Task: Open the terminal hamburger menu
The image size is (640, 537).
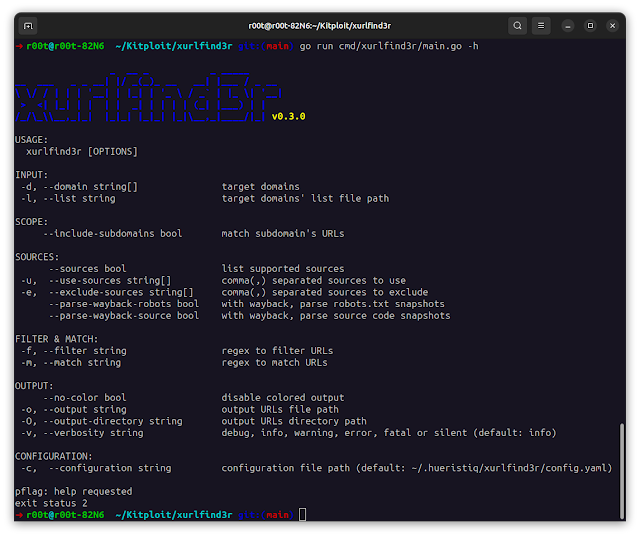Action: (x=541, y=26)
